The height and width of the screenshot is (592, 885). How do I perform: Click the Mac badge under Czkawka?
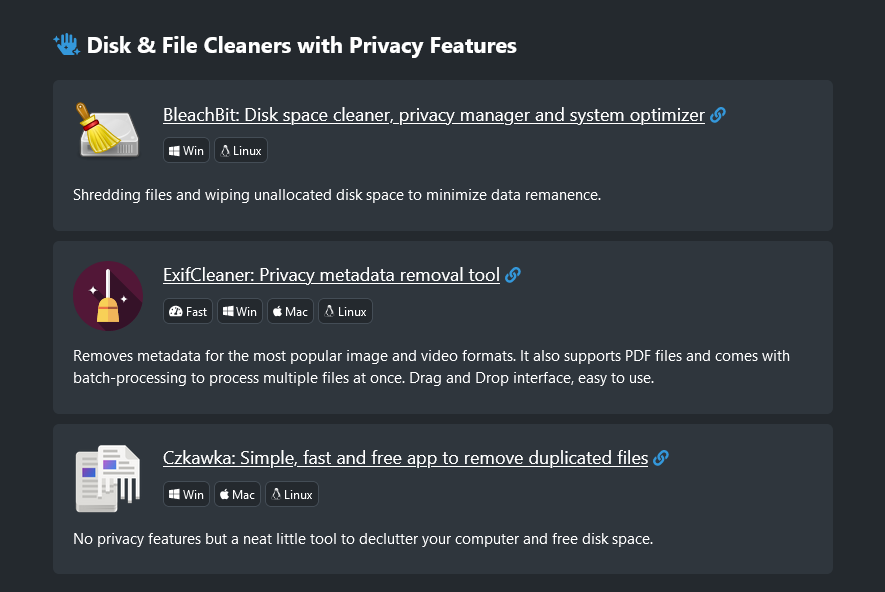[x=237, y=494]
